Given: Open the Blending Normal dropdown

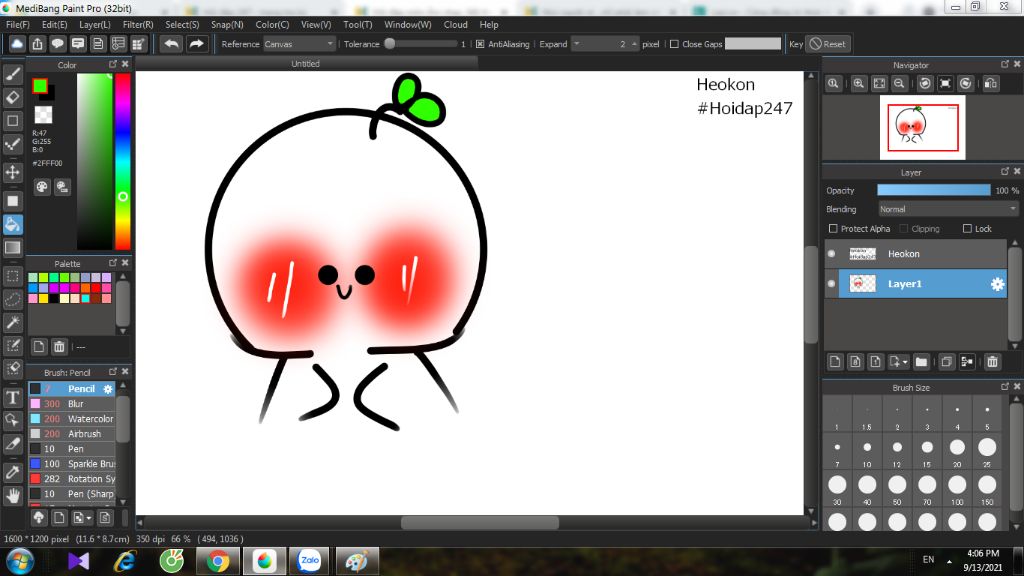Looking at the screenshot, I should tap(948, 209).
